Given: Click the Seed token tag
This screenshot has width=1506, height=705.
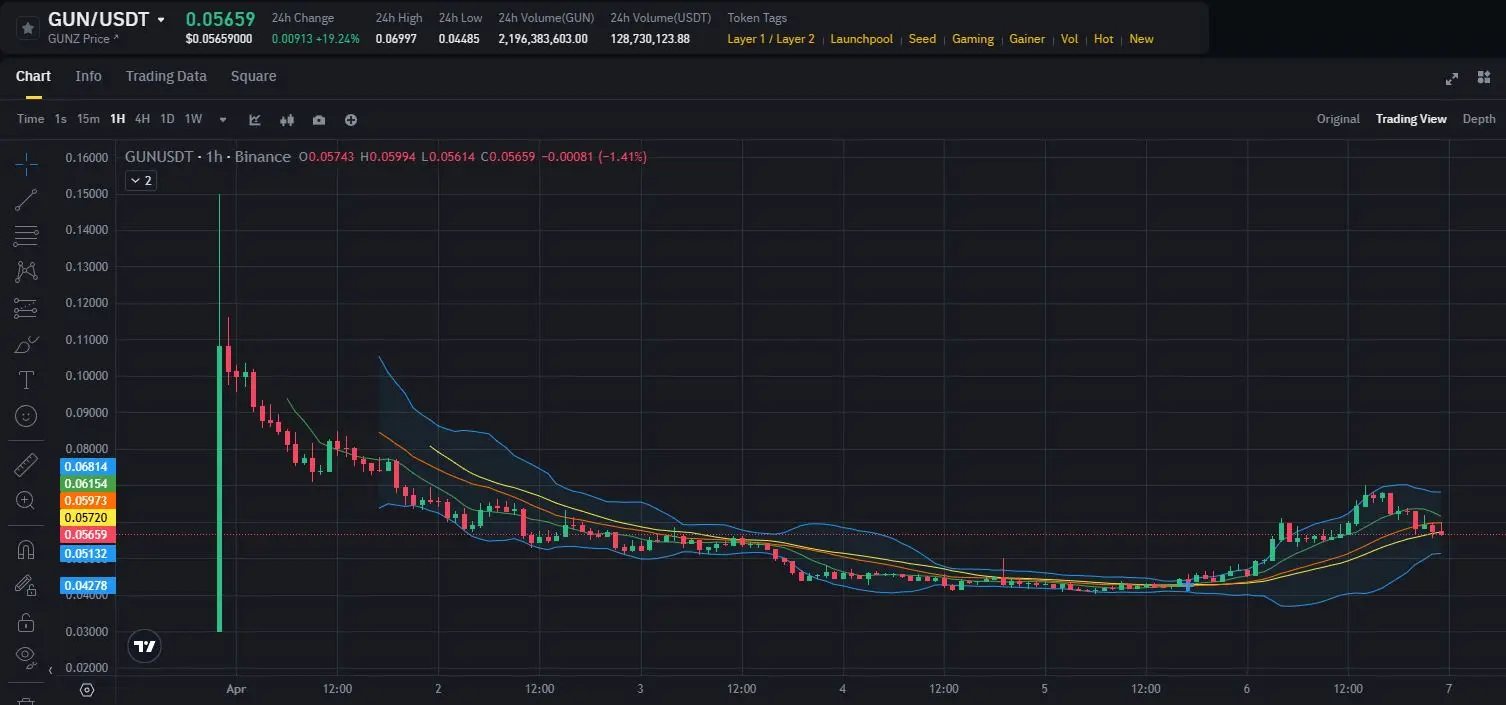Looking at the screenshot, I should pyautogui.click(x=922, y=39).
